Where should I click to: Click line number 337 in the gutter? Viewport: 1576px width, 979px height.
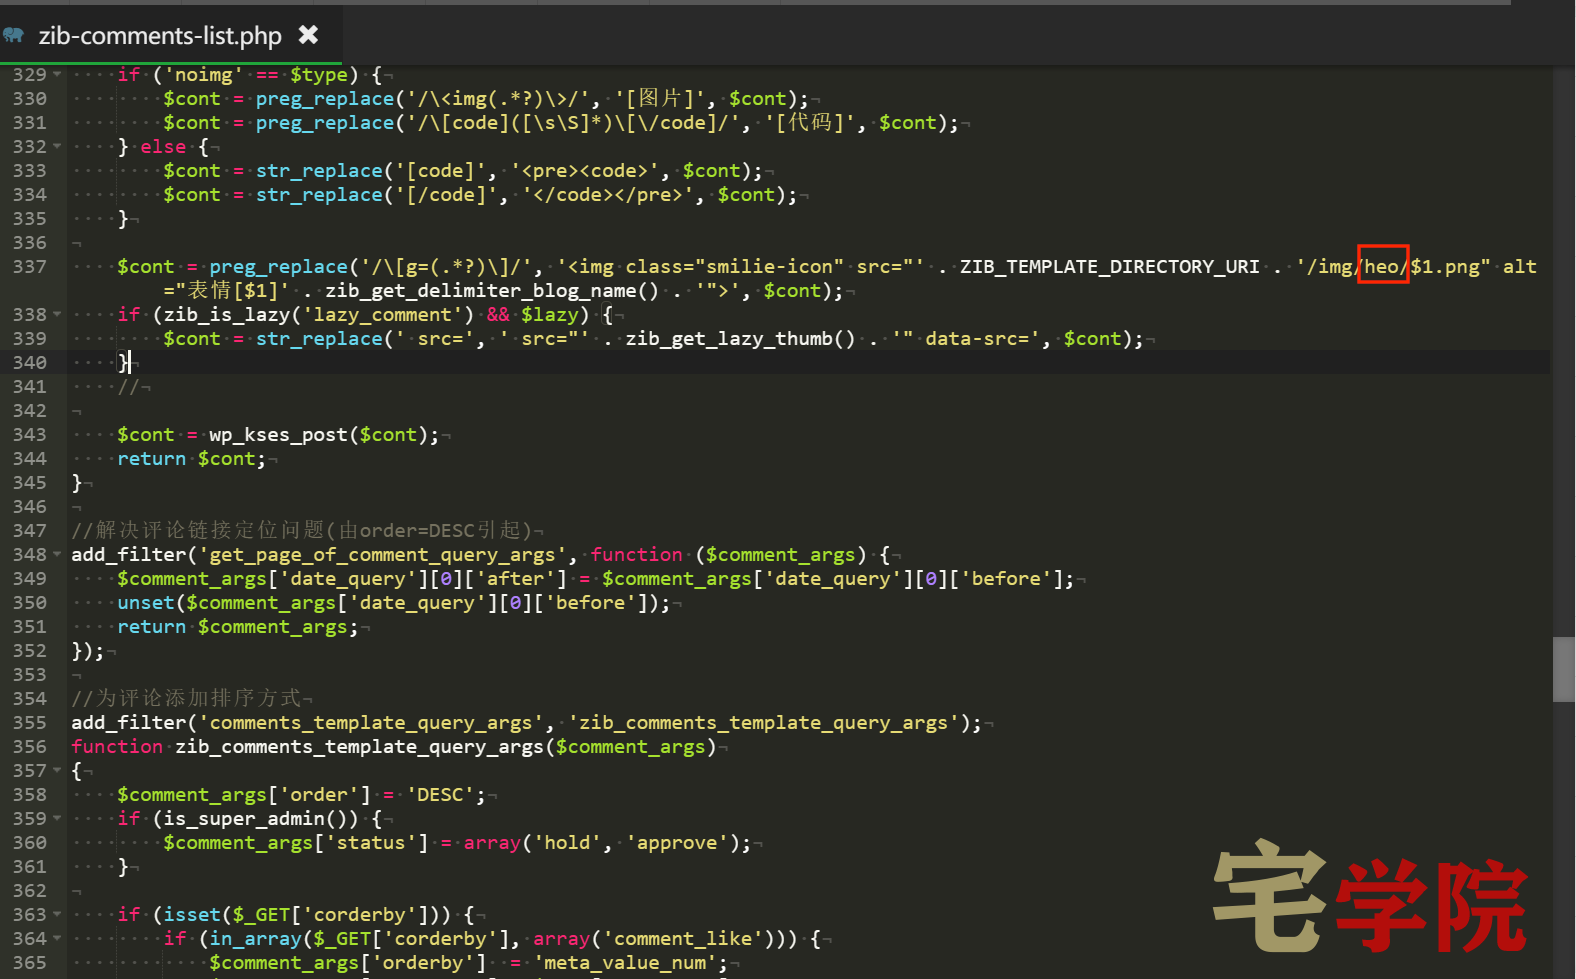pos(30,267)
